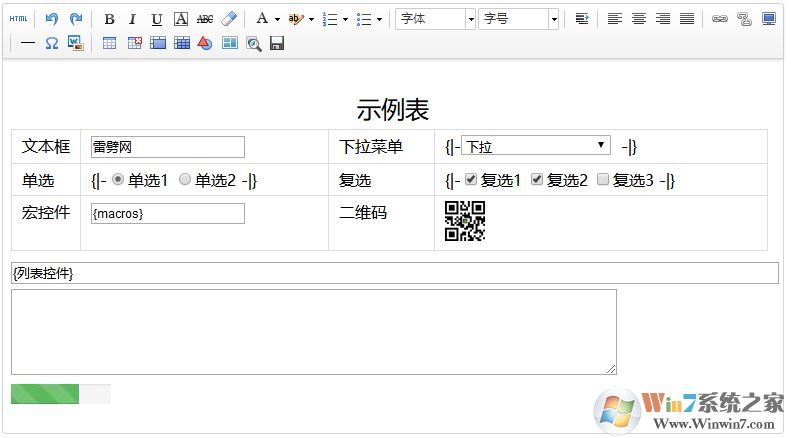Toggle strikethrough ABC formatting
The width and height of the screenshot is (791, 438).
tap(205, 19)
